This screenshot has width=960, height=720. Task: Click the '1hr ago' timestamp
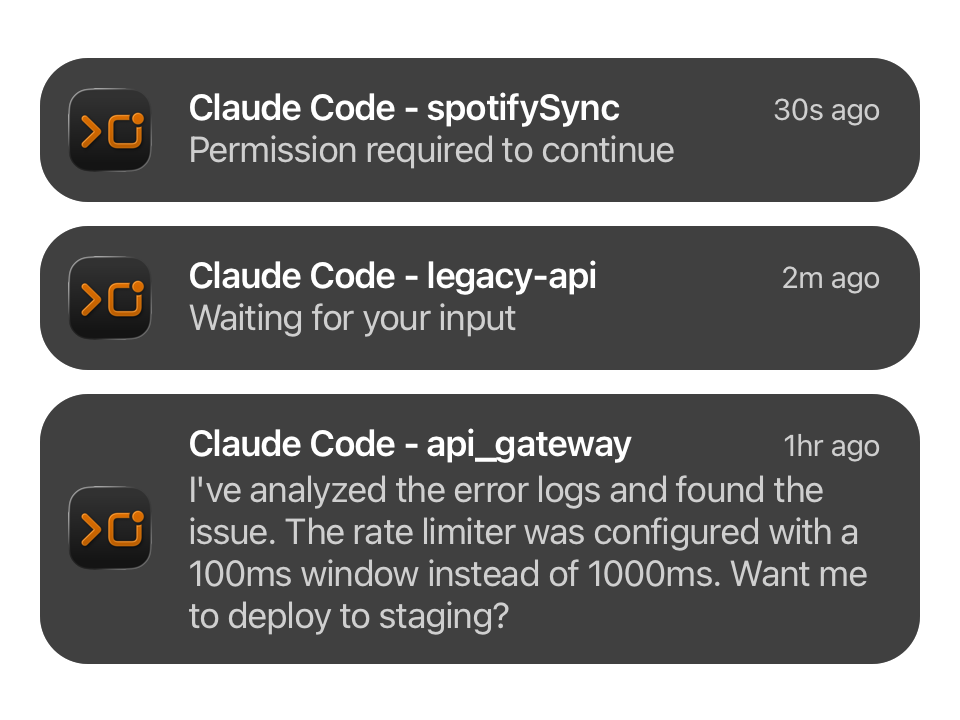click(831, 447)
